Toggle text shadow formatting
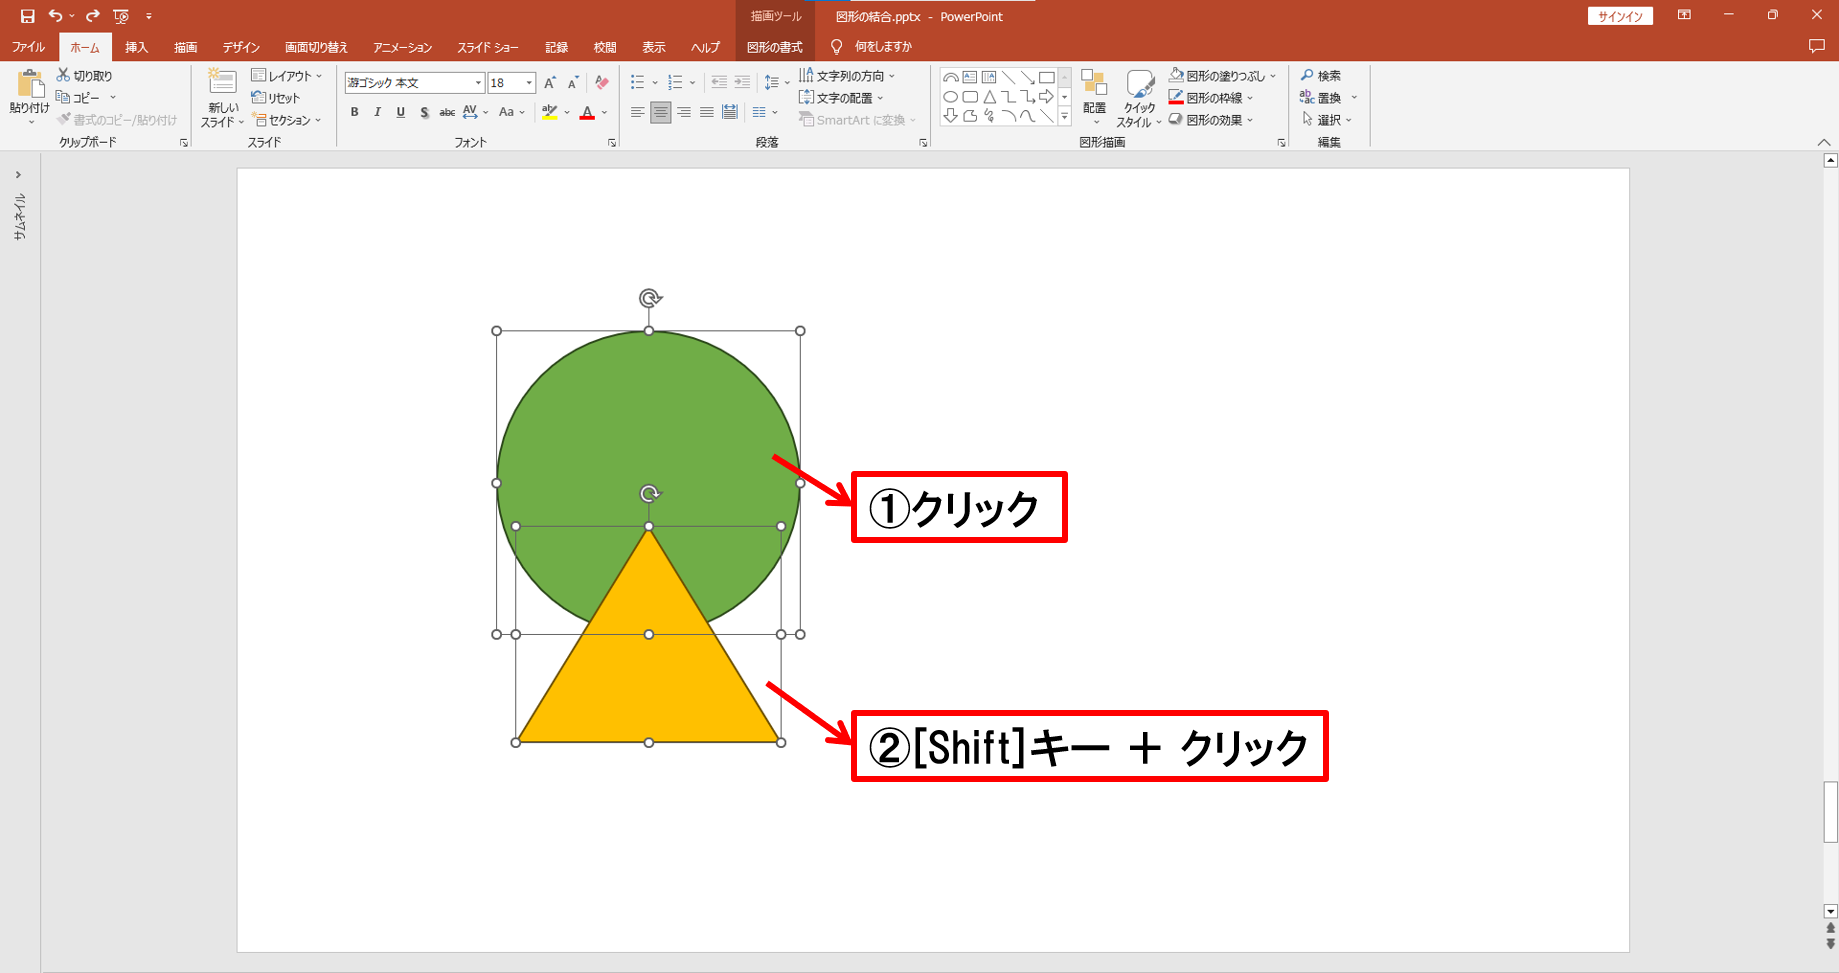The height and width of the screenshot is (973, 1839). tap(424, 112)
